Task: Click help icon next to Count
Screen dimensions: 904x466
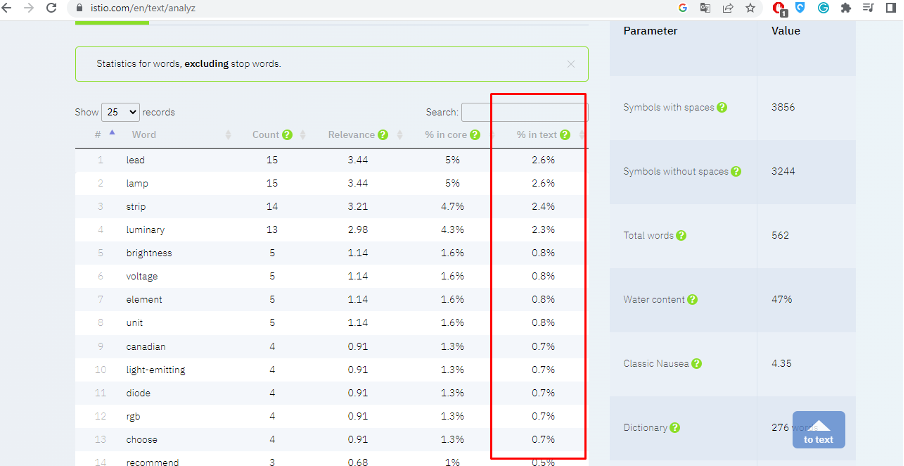Action: (287, 135)
